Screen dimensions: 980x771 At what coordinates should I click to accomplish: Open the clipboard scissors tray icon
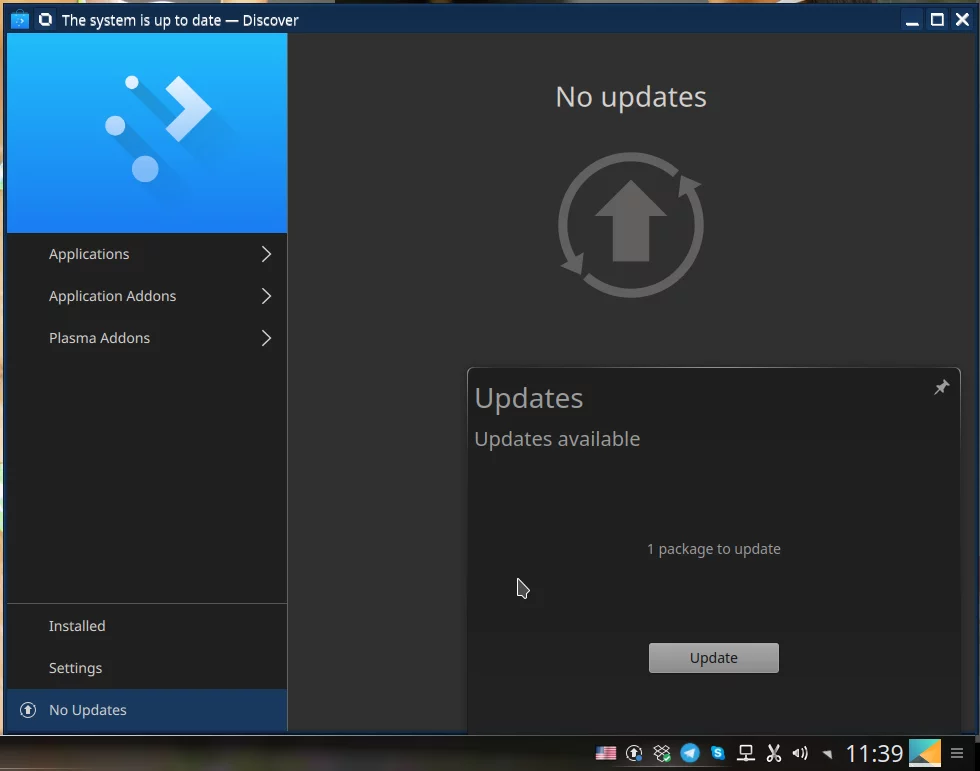click(774, 754)
